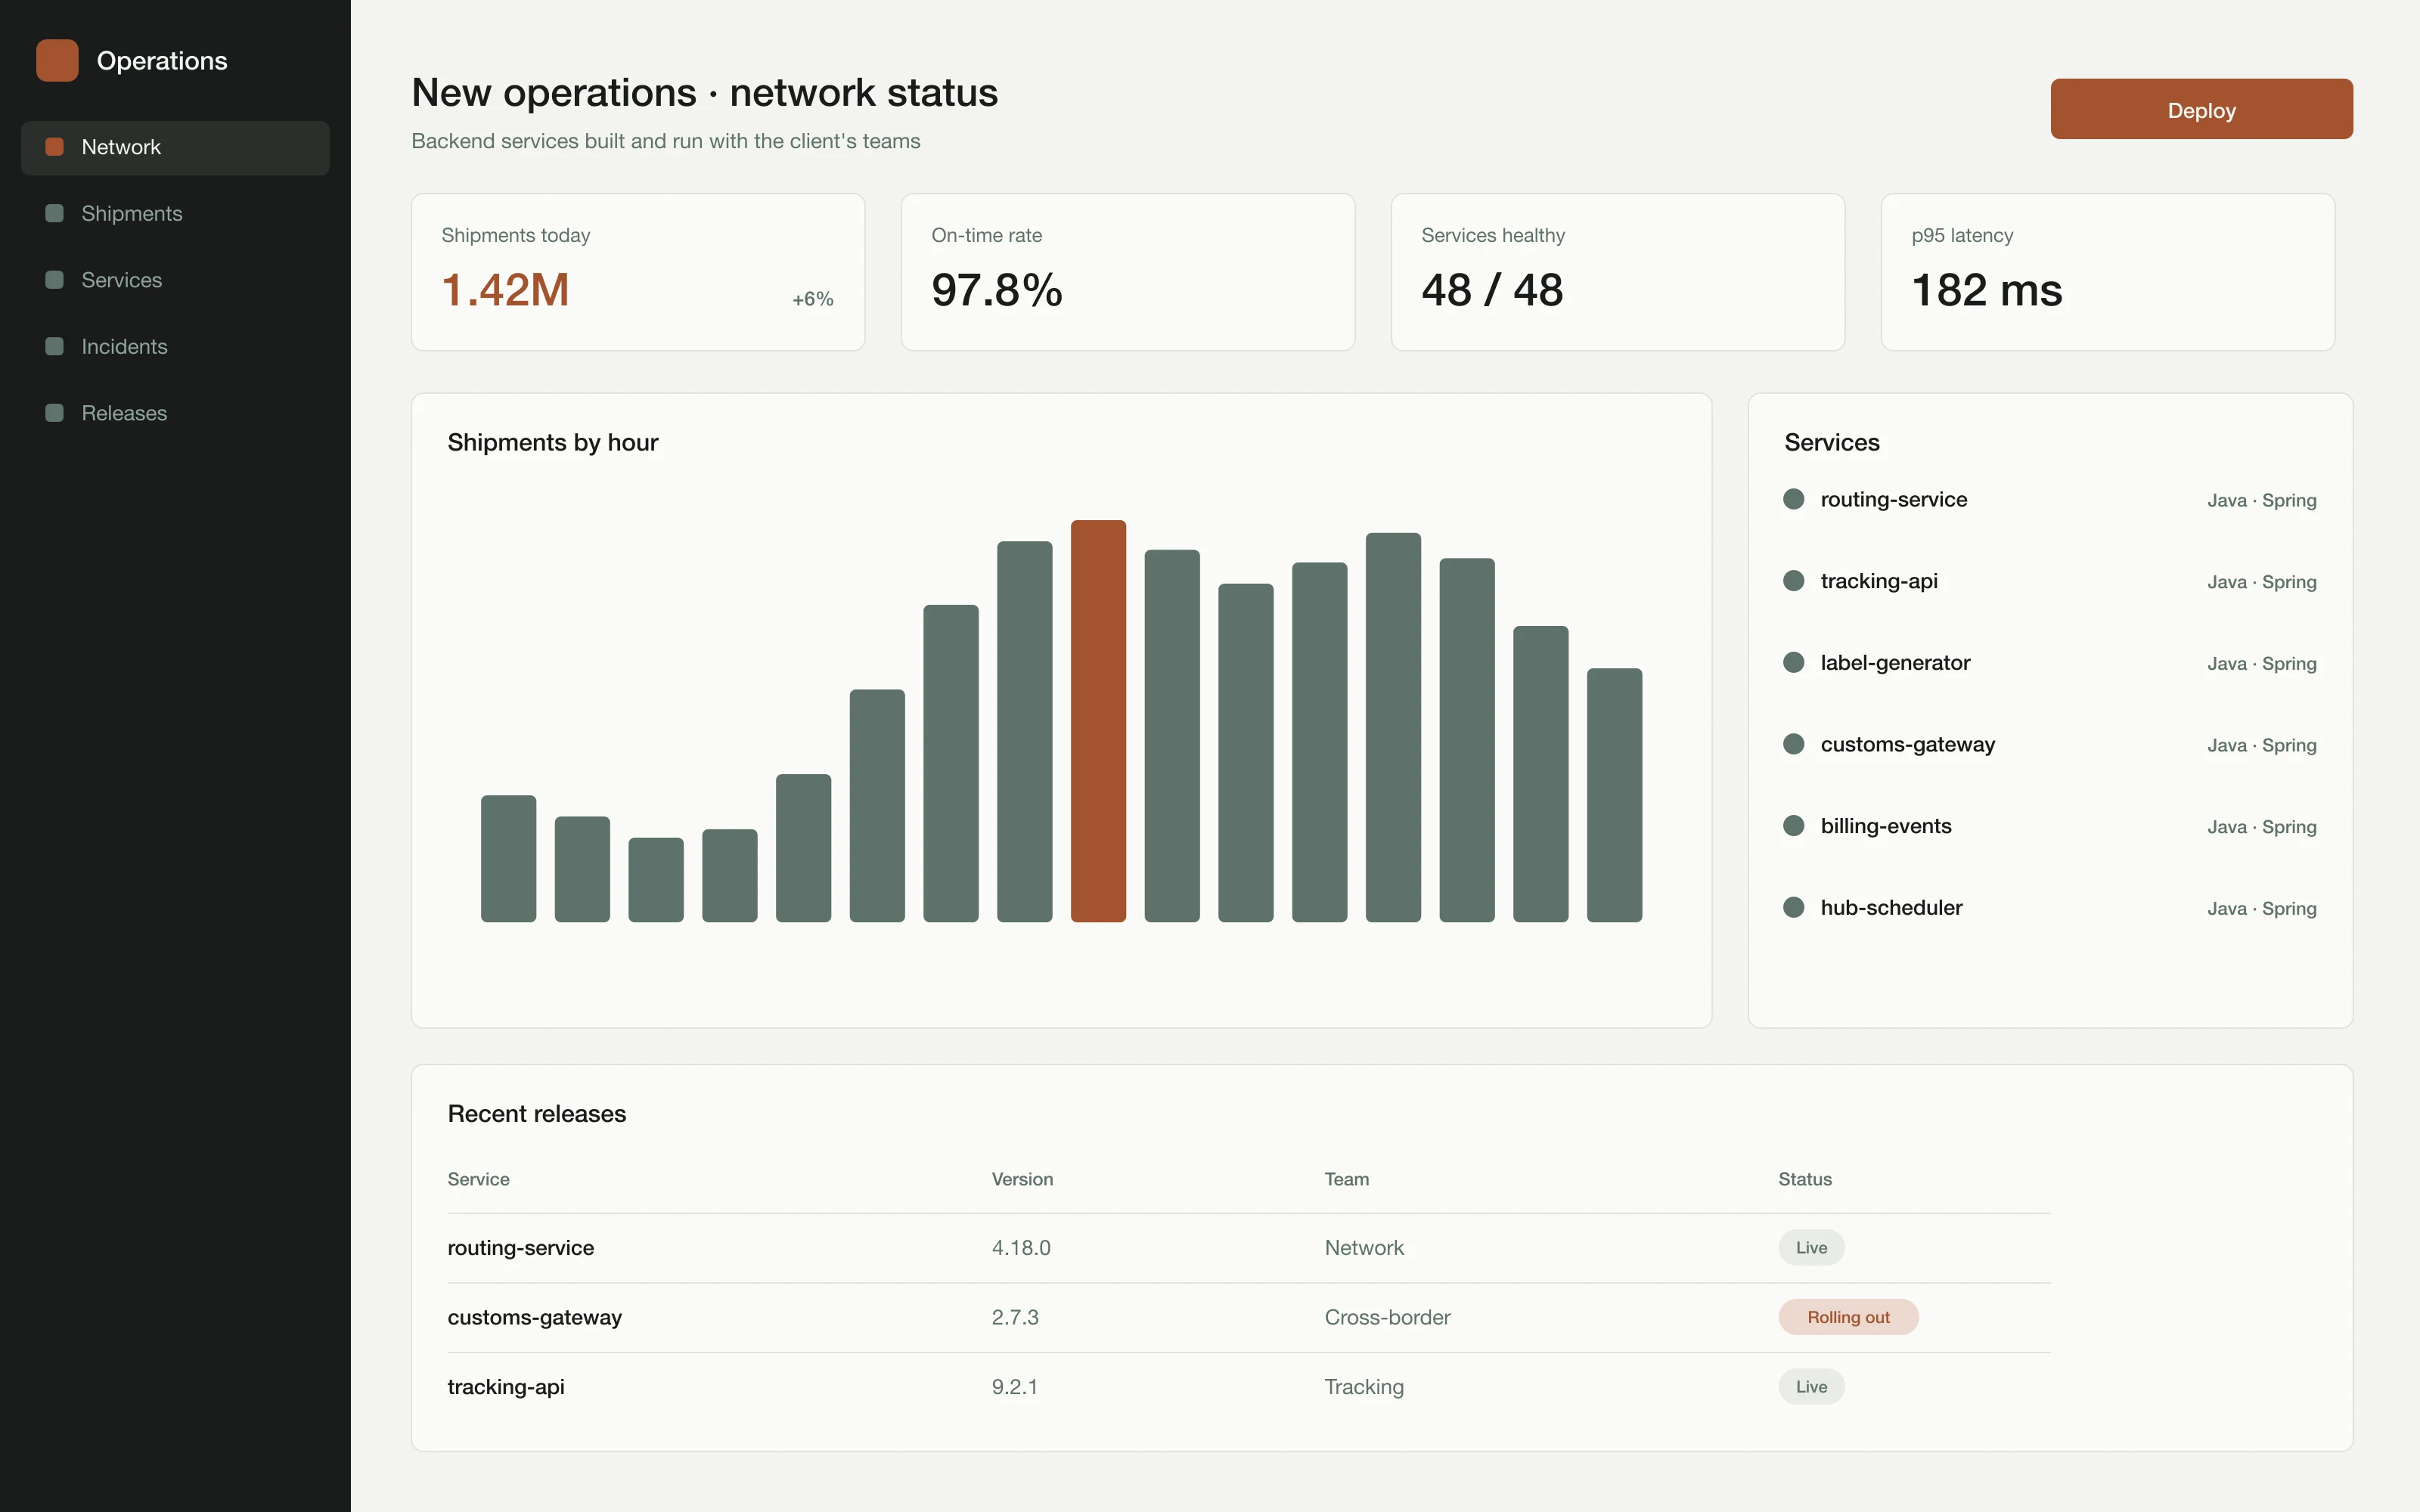
Task: Click the status dot for tracking-api
Action: [x=1794, y=581]
